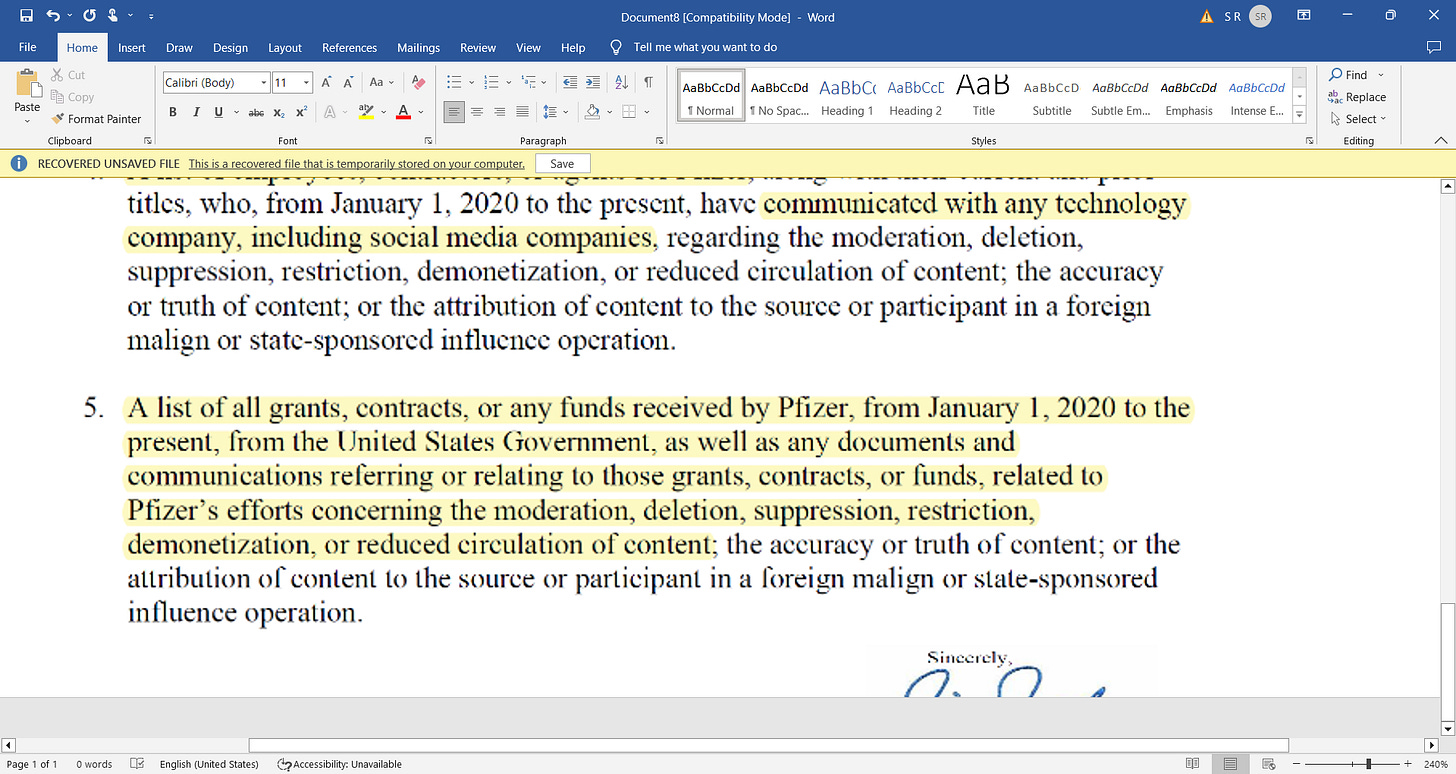
Task: Click the spelling proofing icon in status bar
Action: pos(137,764)
